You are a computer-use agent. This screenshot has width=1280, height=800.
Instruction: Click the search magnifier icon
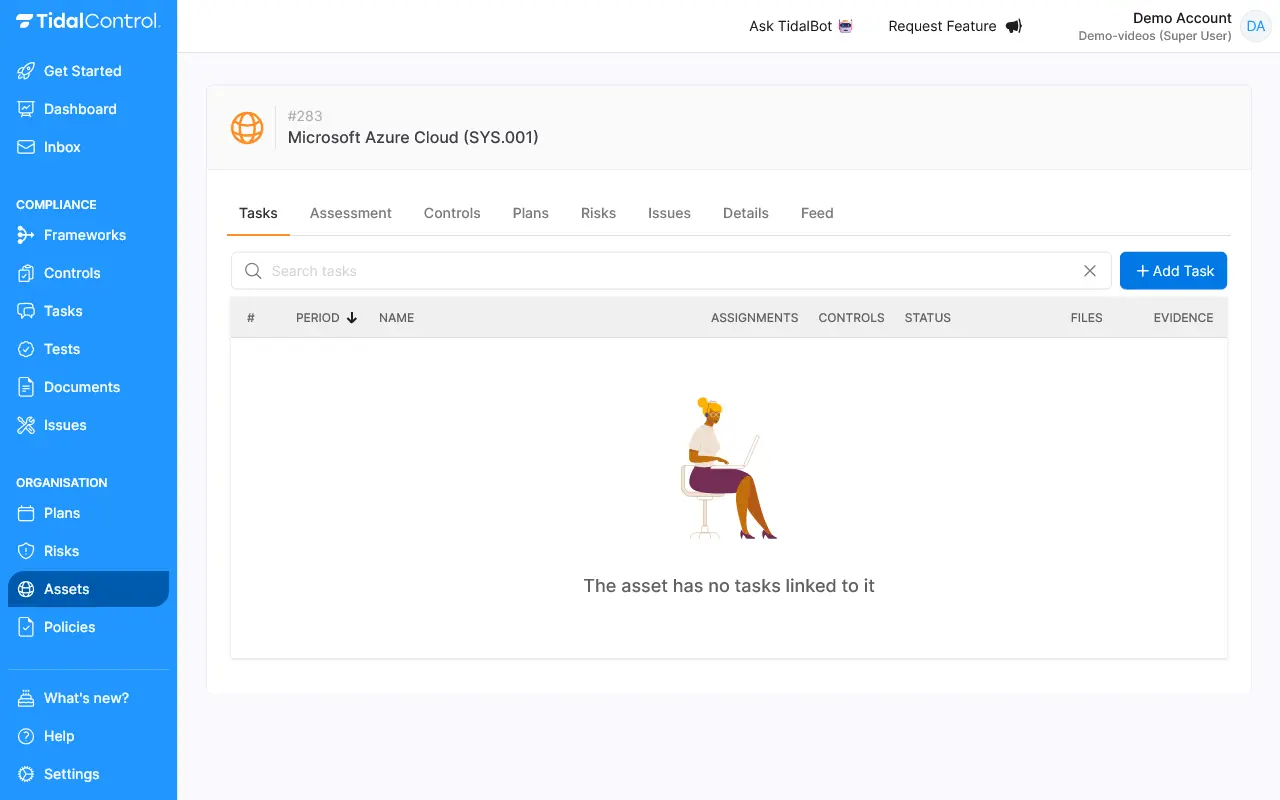click(253, 271)
